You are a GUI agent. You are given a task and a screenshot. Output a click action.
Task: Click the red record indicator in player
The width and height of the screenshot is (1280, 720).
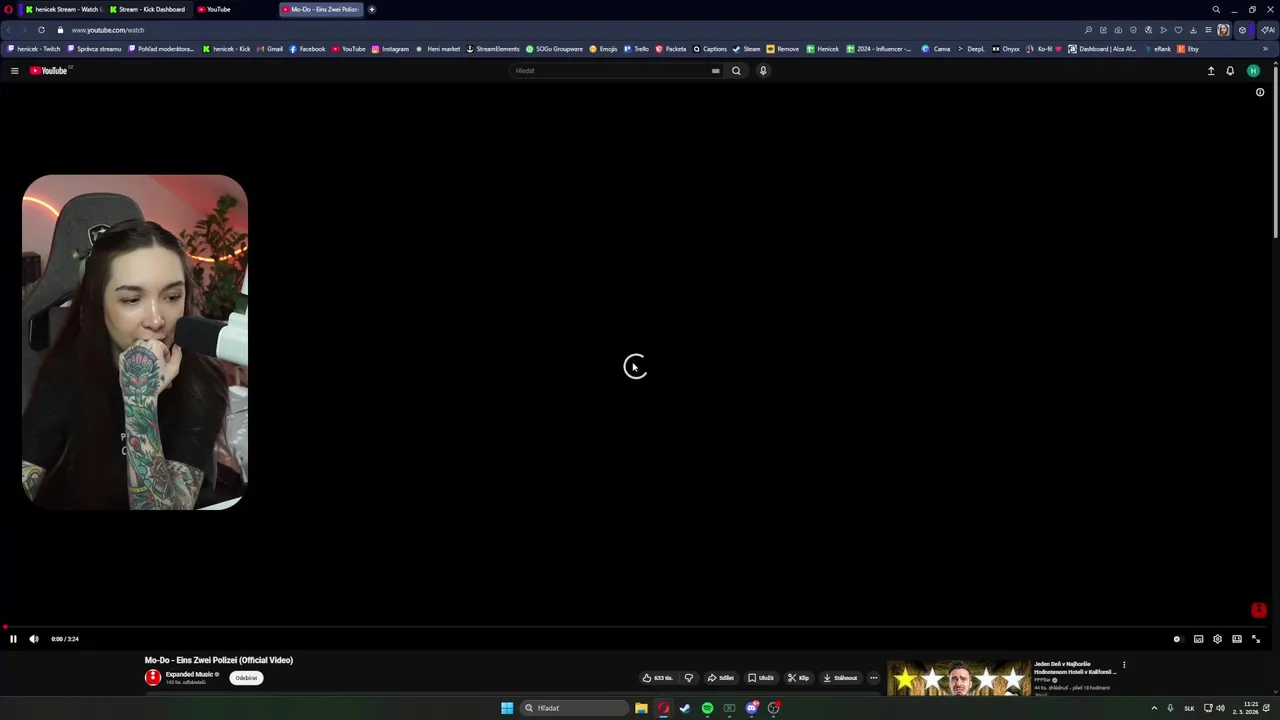(1259, 610)
